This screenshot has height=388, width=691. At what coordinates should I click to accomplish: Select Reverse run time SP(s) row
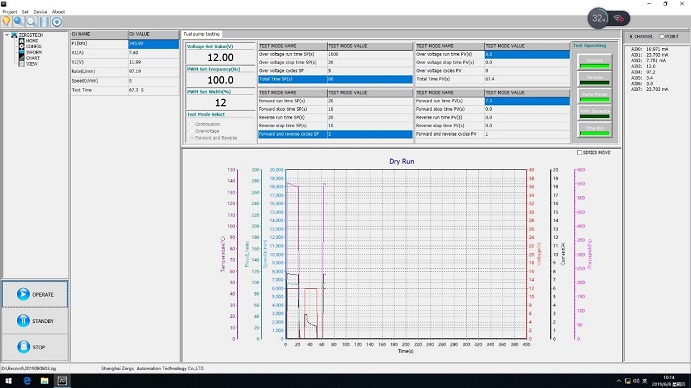pos(335,117)
